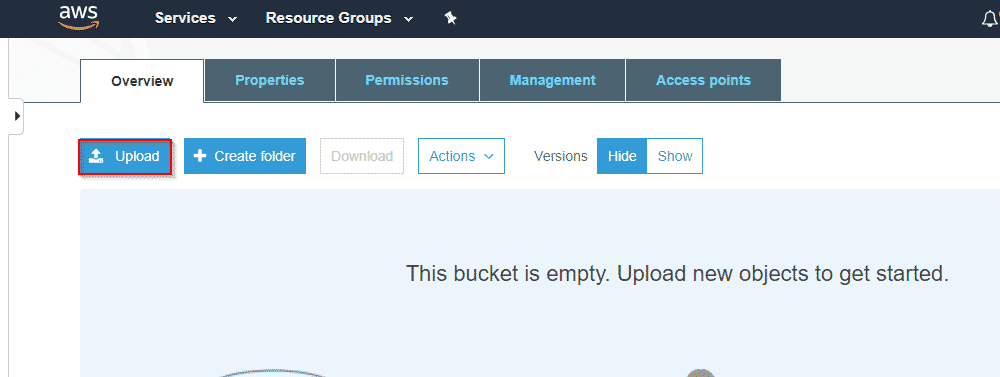Set Versions toggle to Hide
1000x377 pixels.
(x=622, y=156)
